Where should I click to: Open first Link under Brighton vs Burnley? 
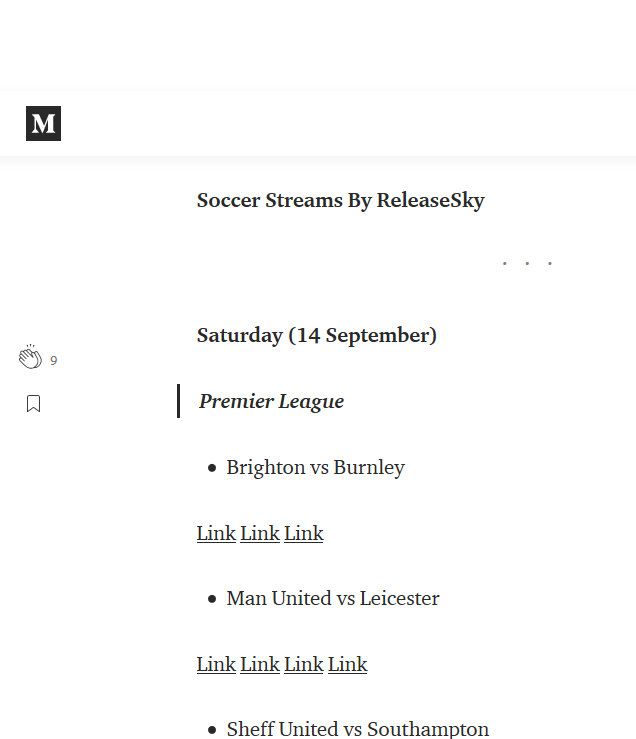tap(216, 534)
